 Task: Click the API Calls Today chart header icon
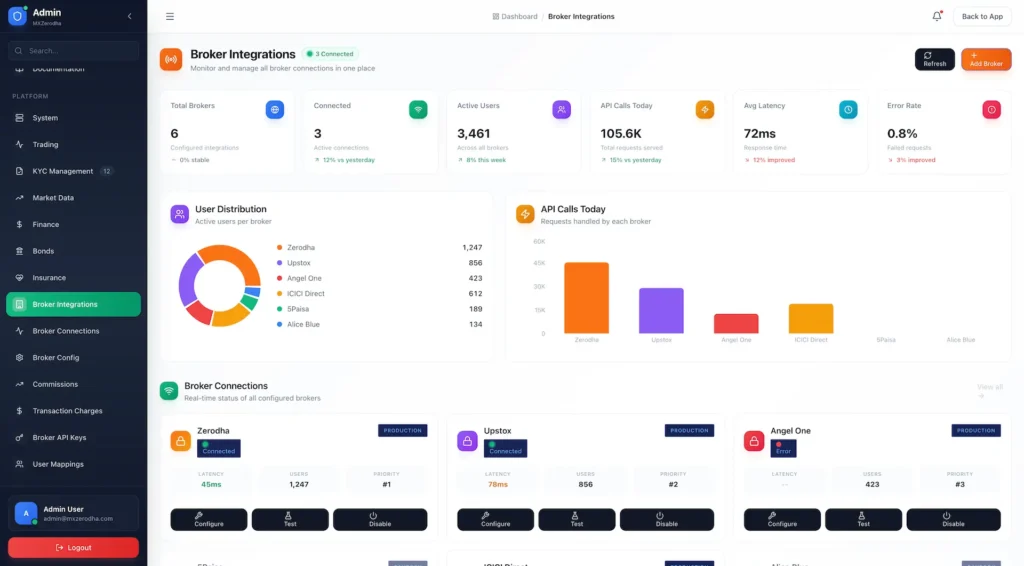(x=525, y=214)
